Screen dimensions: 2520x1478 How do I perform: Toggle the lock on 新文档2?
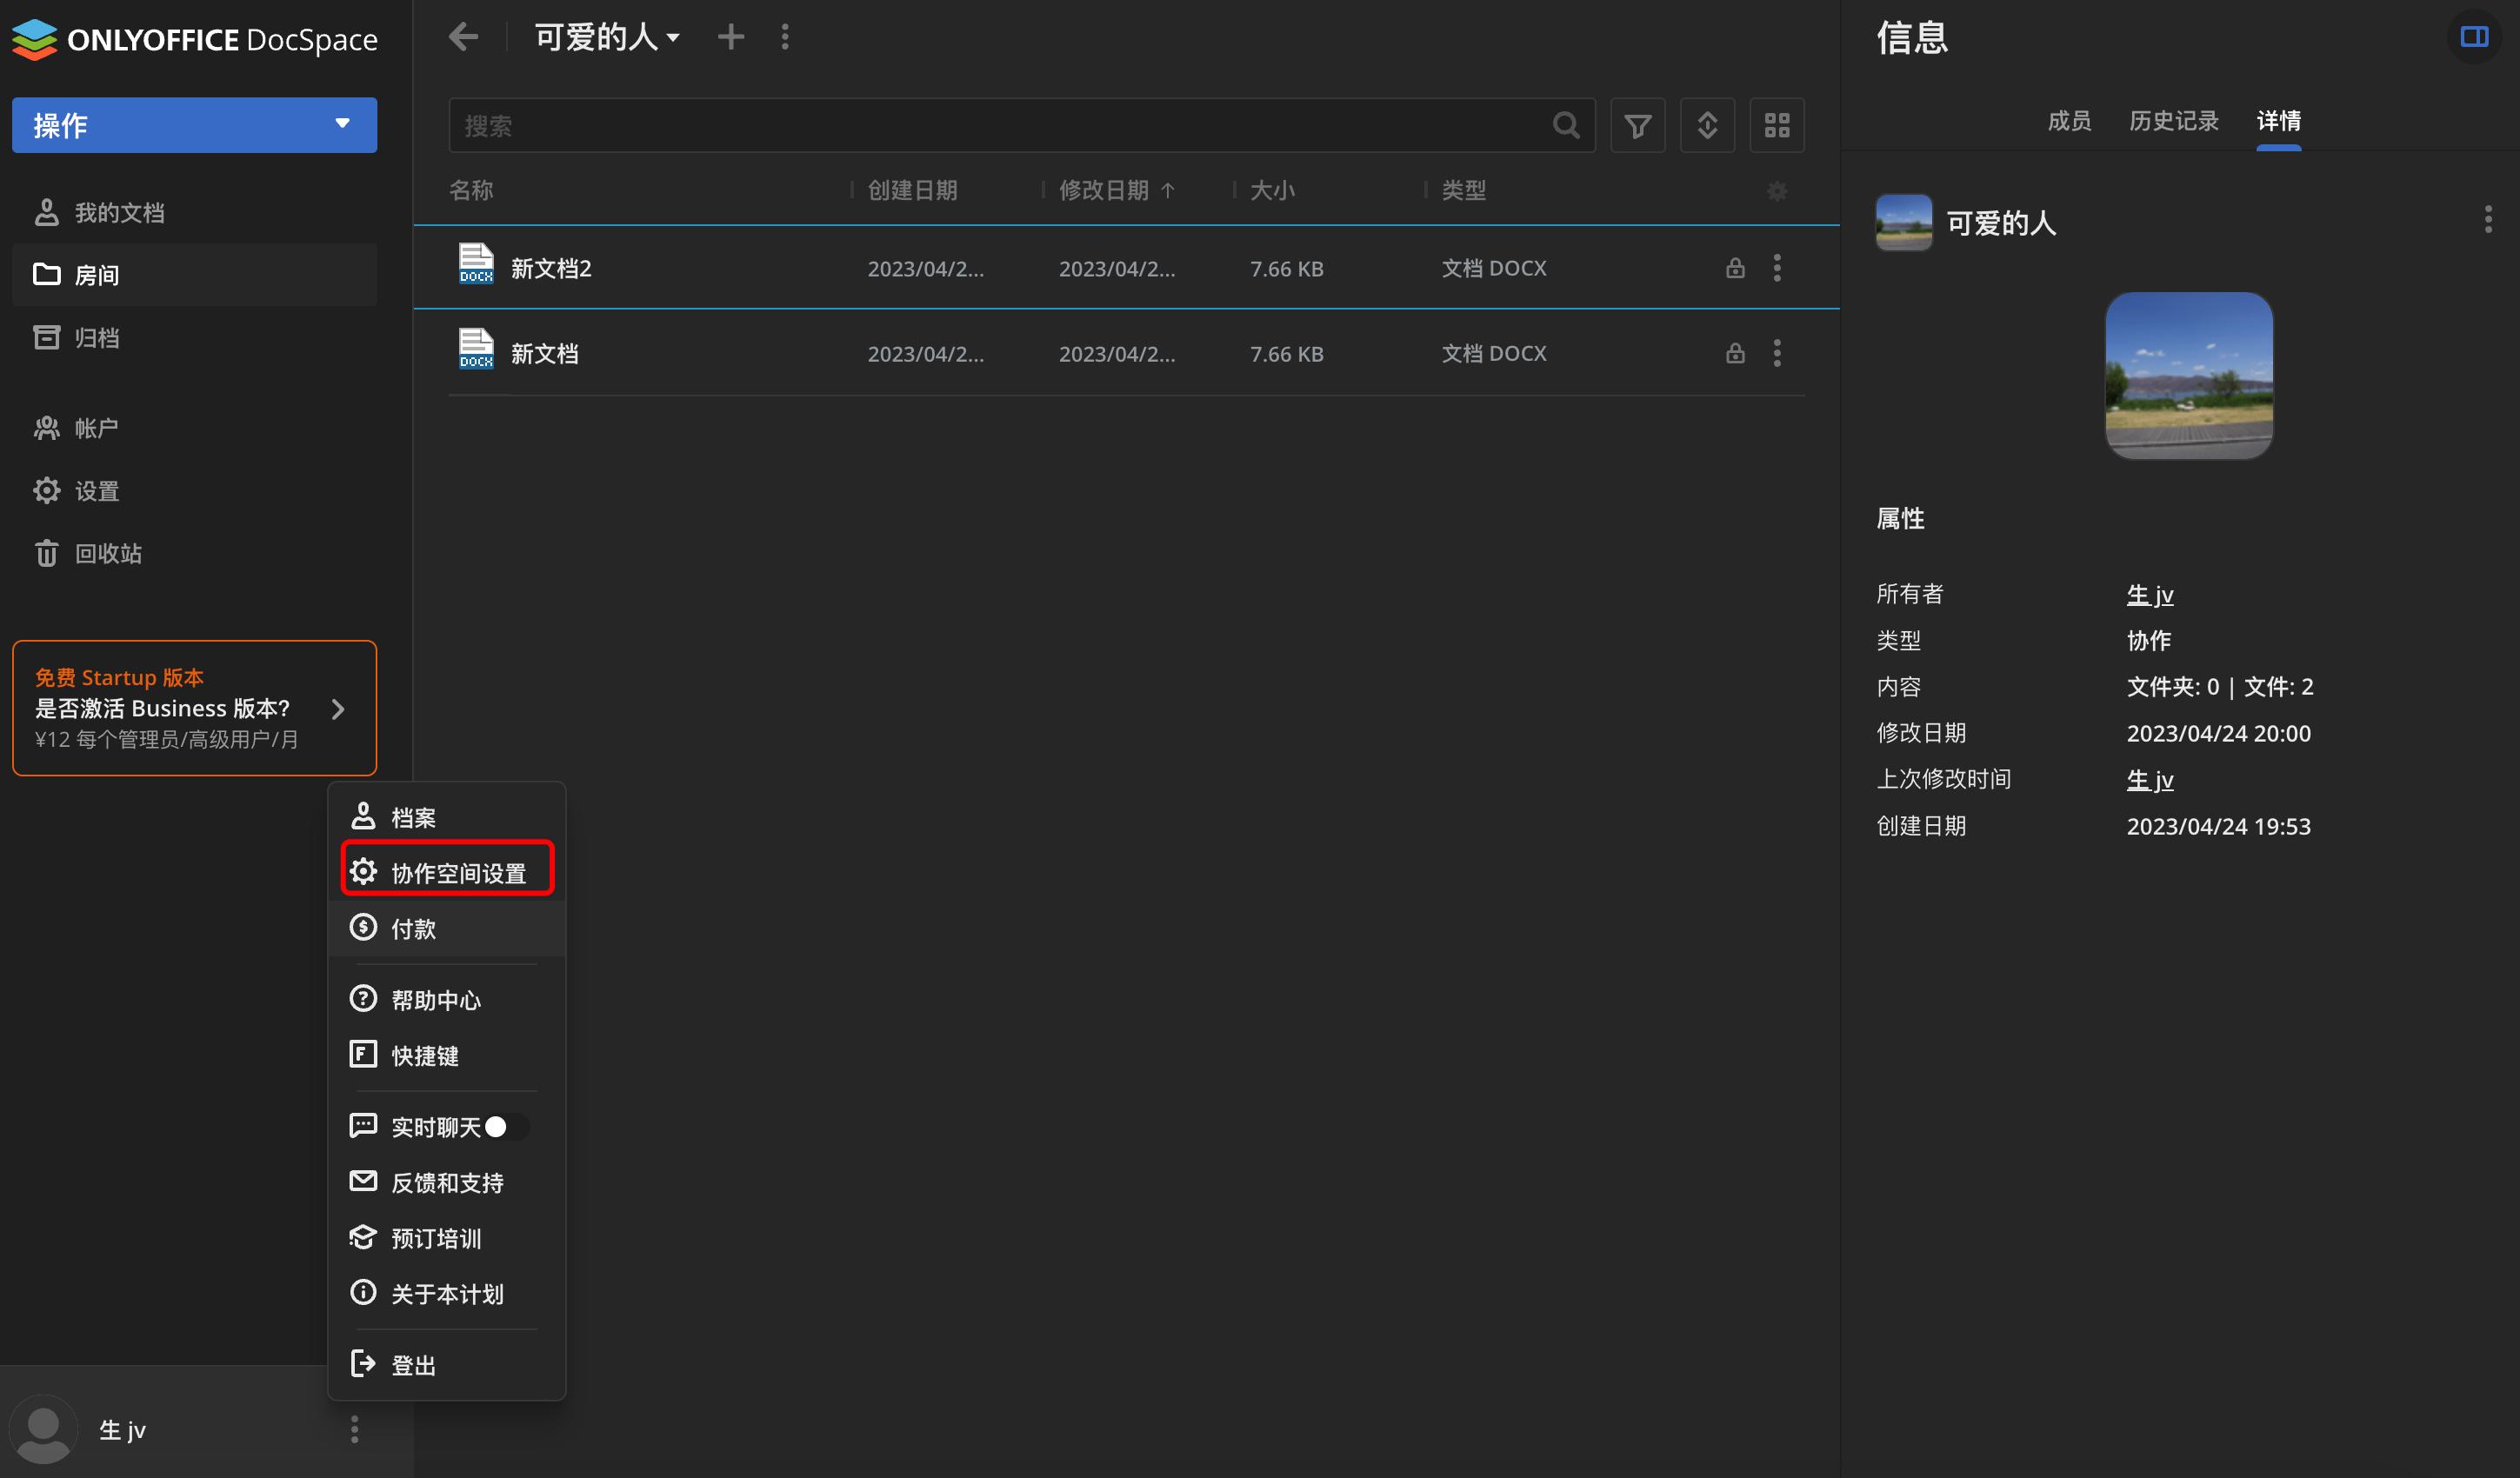tap(1735, 267)
